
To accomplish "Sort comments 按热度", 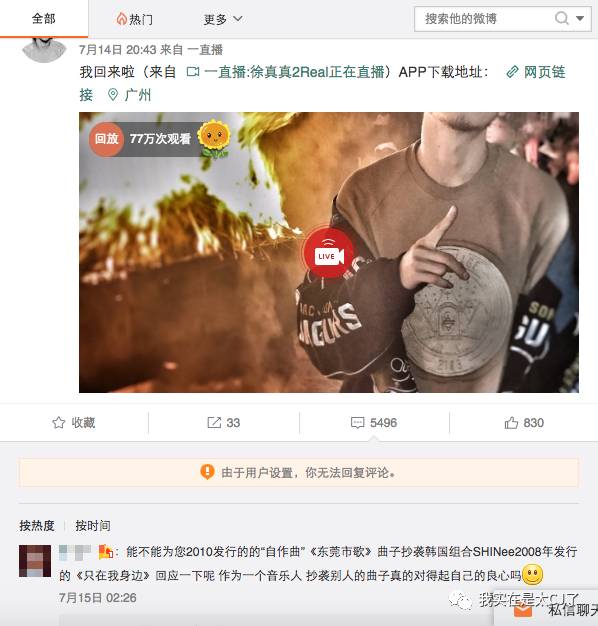I will tap(37, 526).
